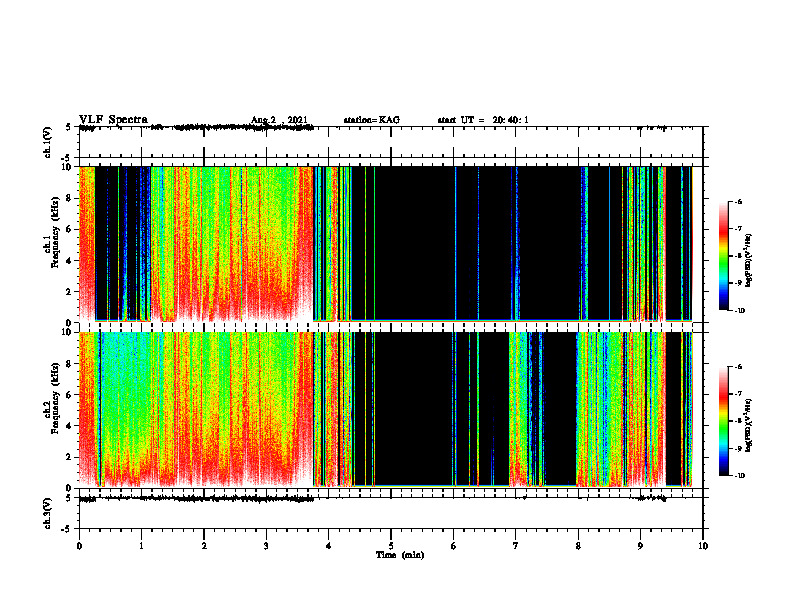Click the time axis tick label '5'
The height and width of the screenshot is (612, 792).
(x=391, y=546)
